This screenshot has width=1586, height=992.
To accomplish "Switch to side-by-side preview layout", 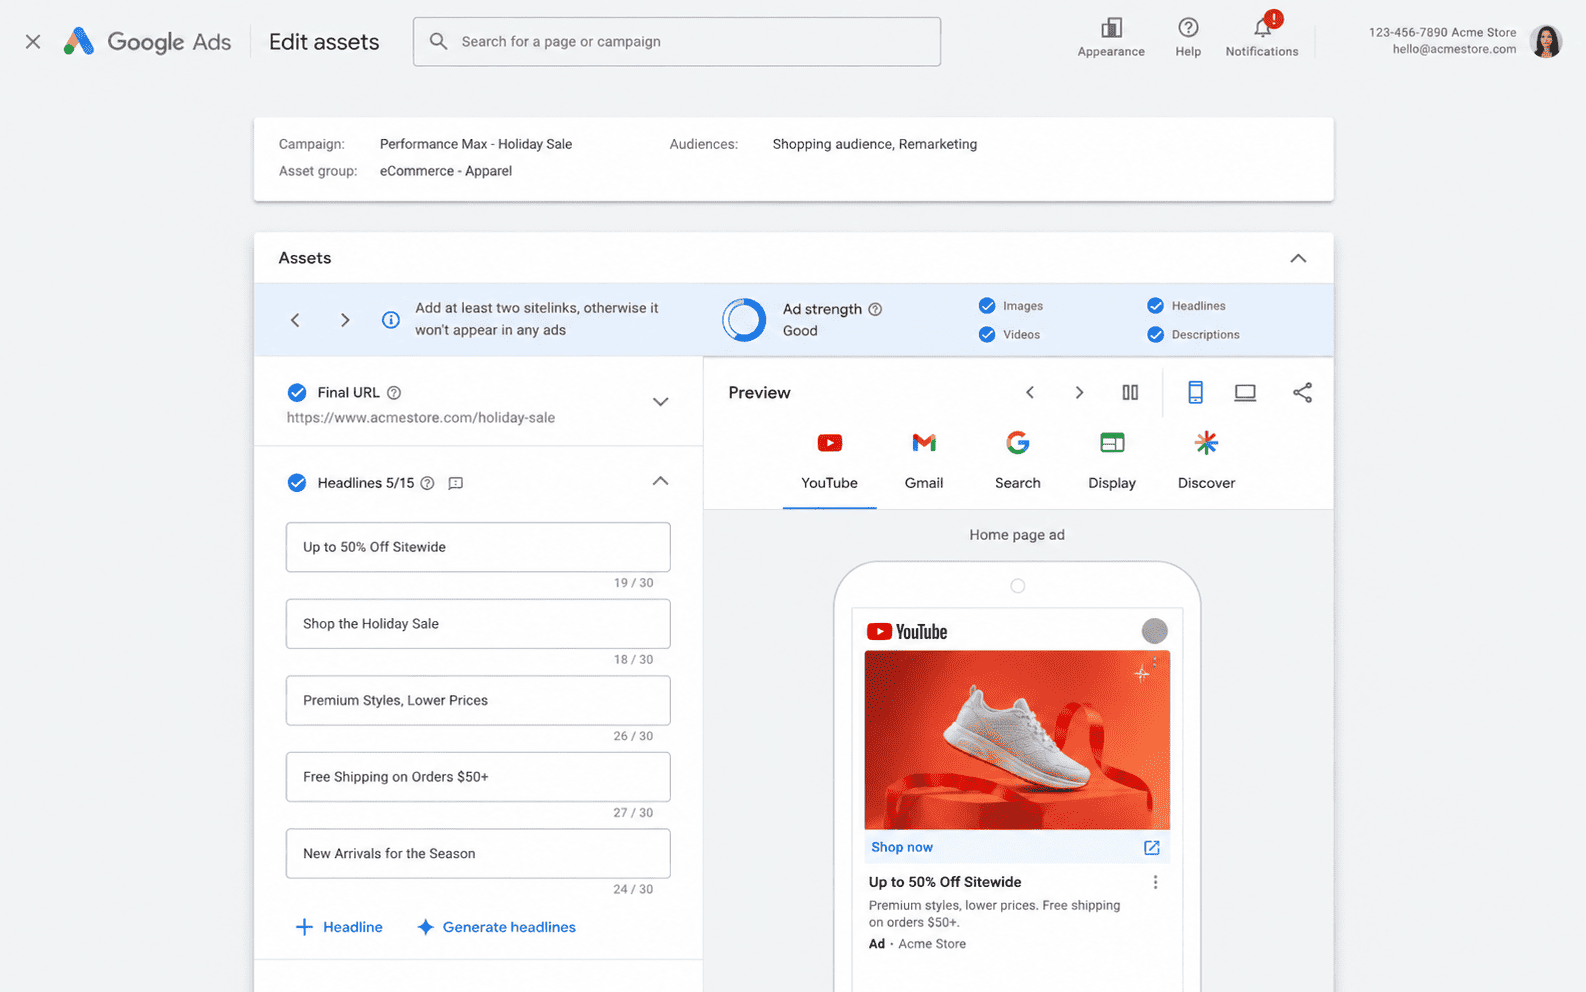I will [x=1130, y=393].
